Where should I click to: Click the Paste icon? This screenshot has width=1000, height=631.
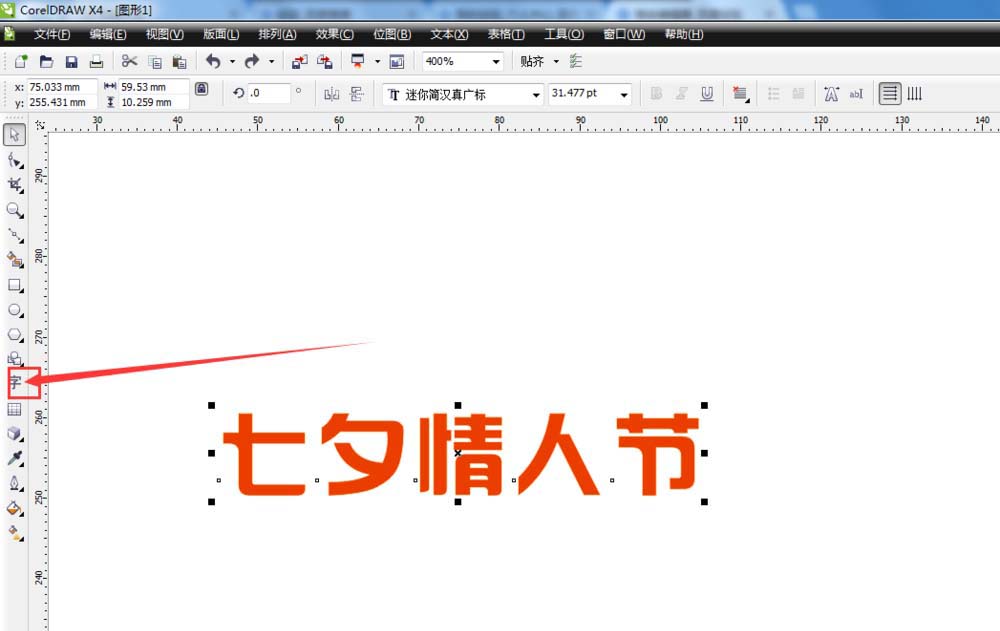180,61
